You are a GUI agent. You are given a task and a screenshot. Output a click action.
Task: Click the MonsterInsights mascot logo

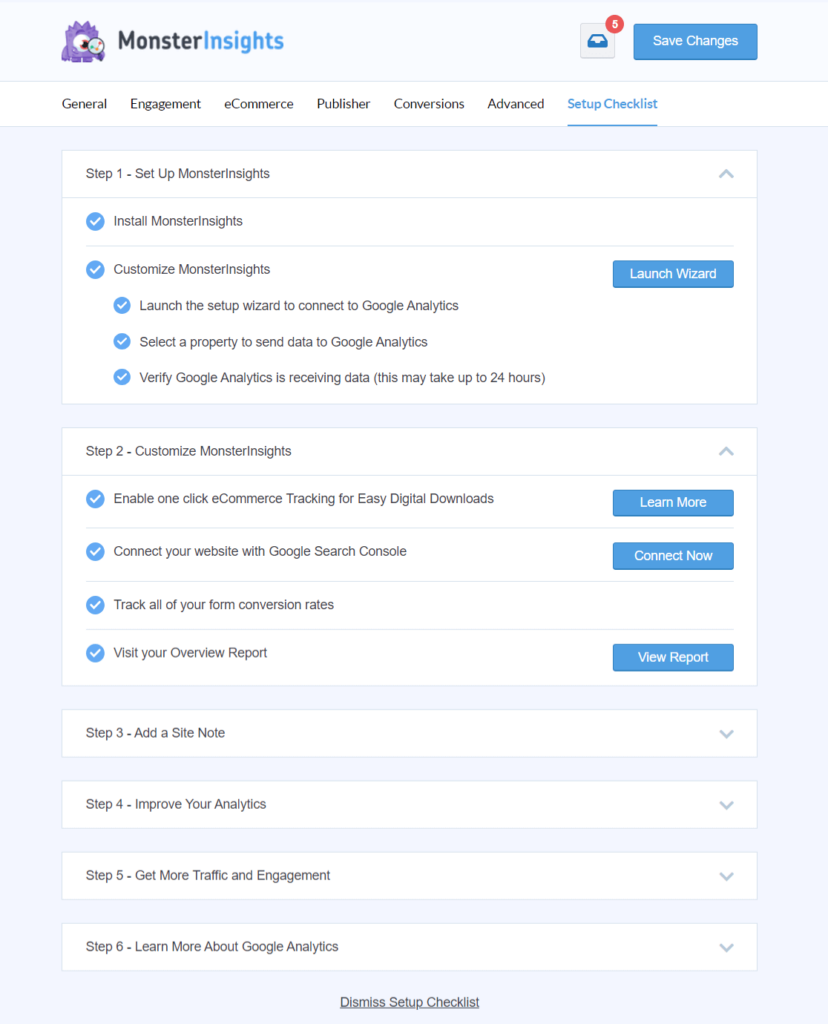[84, 41]
